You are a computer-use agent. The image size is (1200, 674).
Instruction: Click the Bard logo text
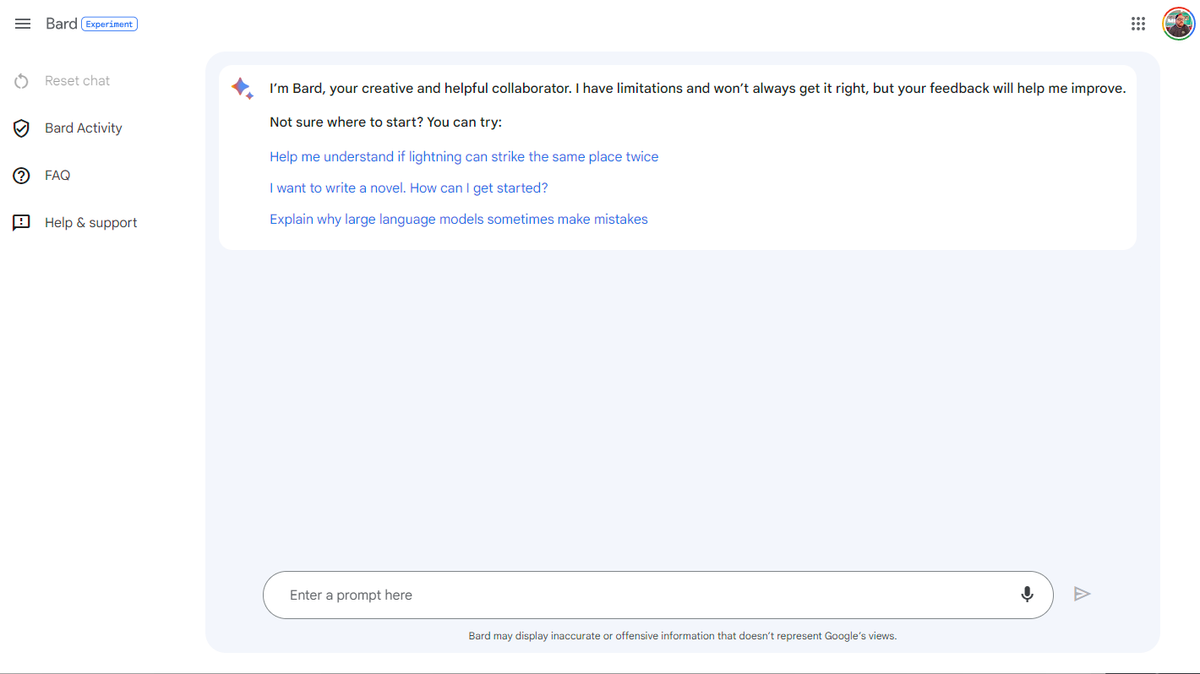61,24
